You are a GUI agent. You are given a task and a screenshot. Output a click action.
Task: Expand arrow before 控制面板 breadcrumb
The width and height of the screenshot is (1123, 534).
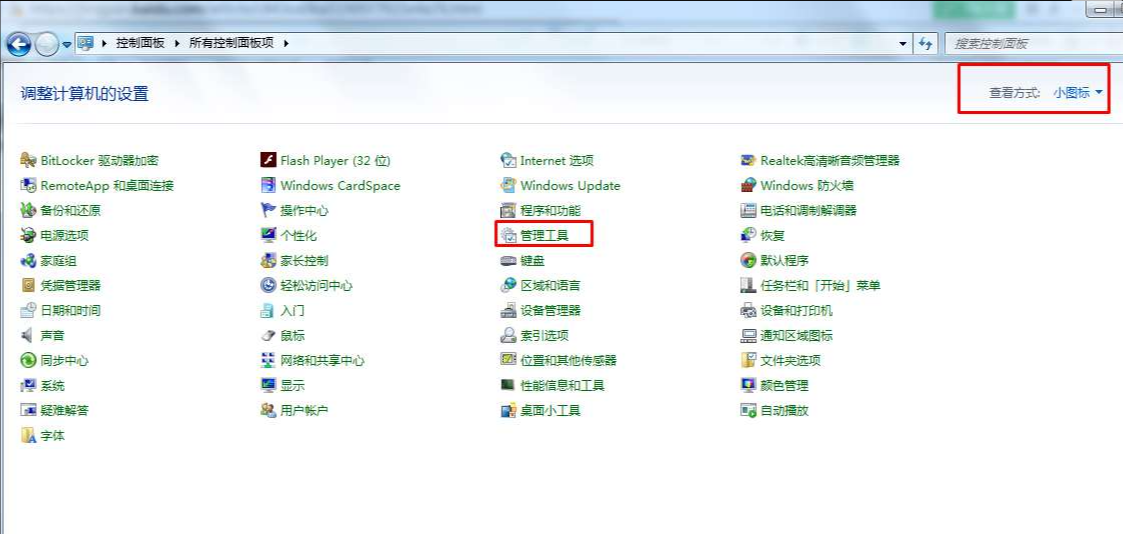tap(106, 43)
